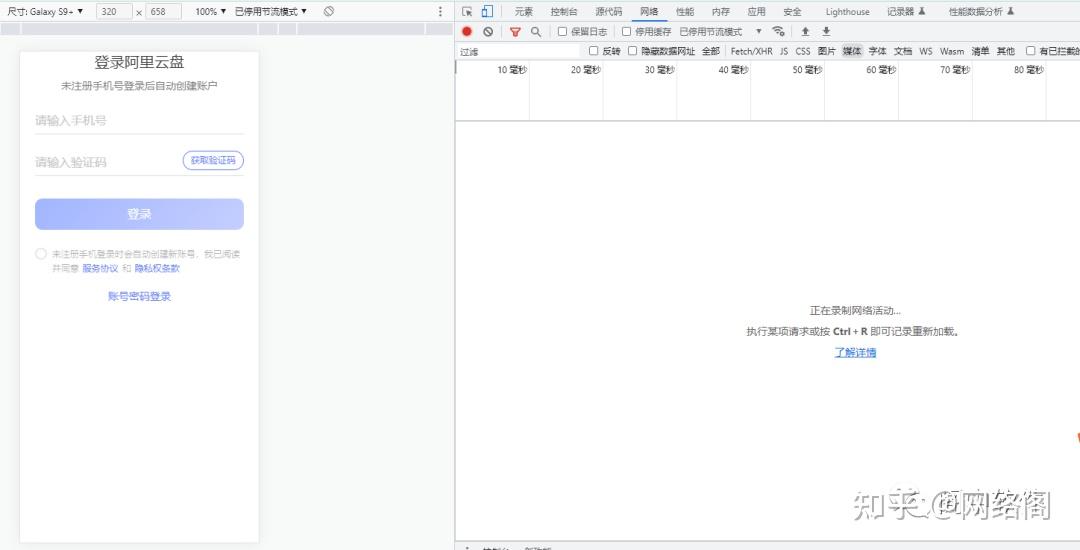1080x550 pixels.
Task: Filter requests by WS
Action: pyautogui.click(x=926, y=51)
